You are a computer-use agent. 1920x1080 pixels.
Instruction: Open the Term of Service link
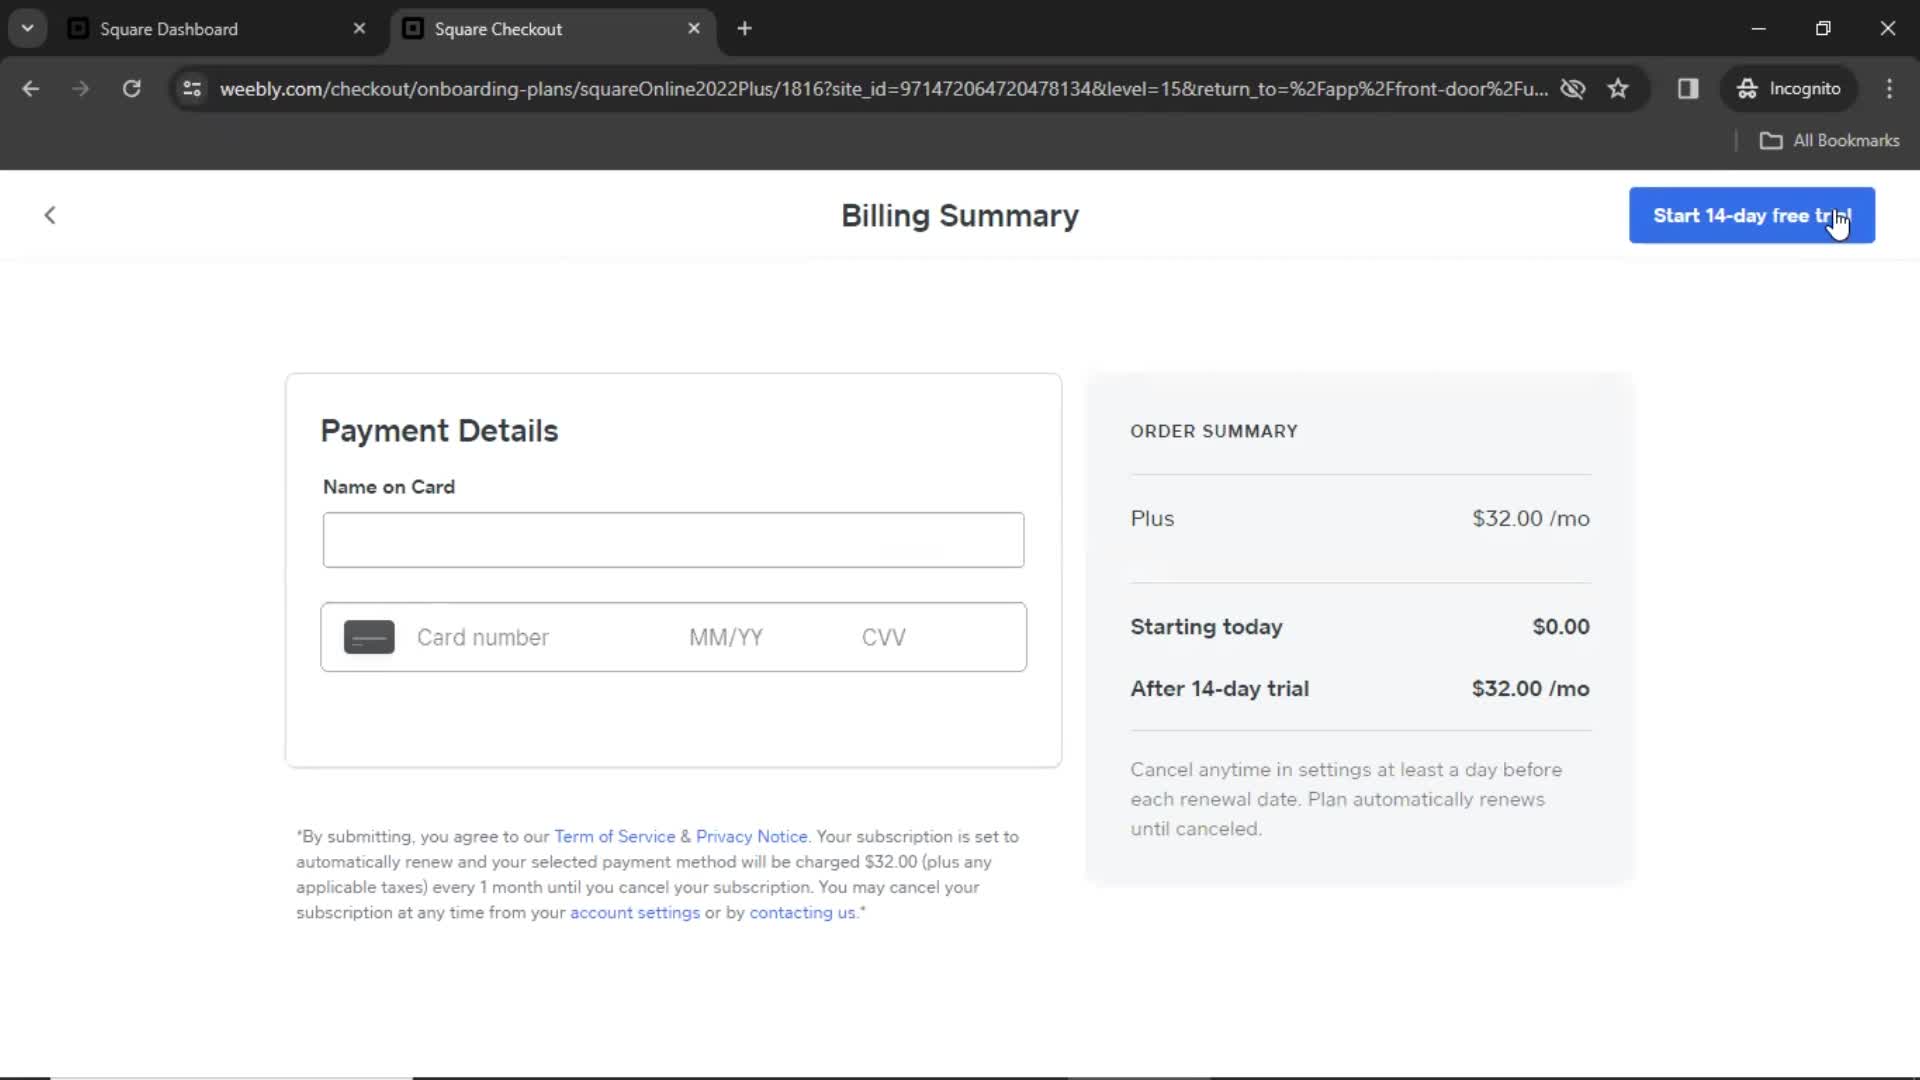(615, 836)
